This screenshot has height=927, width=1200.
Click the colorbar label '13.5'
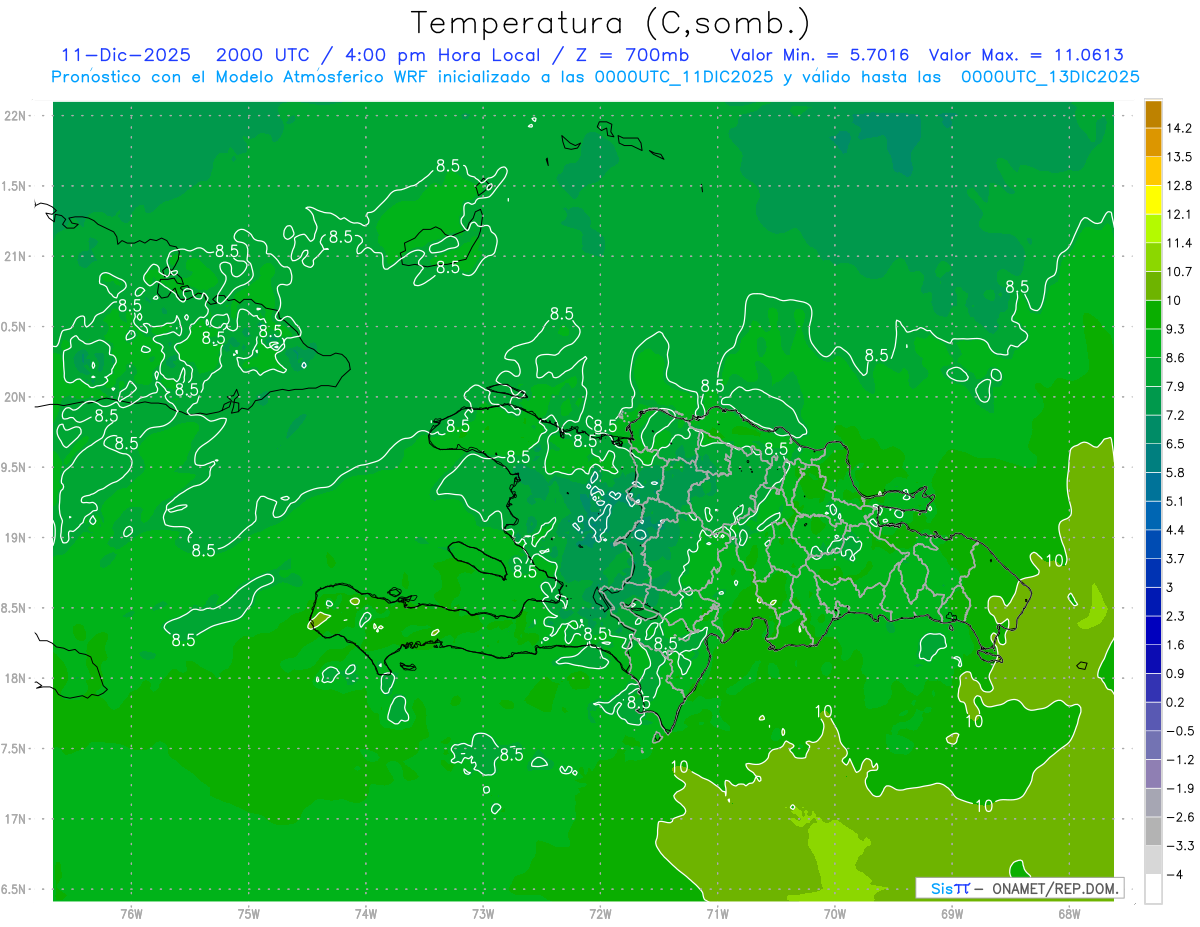click(1179, 157)
